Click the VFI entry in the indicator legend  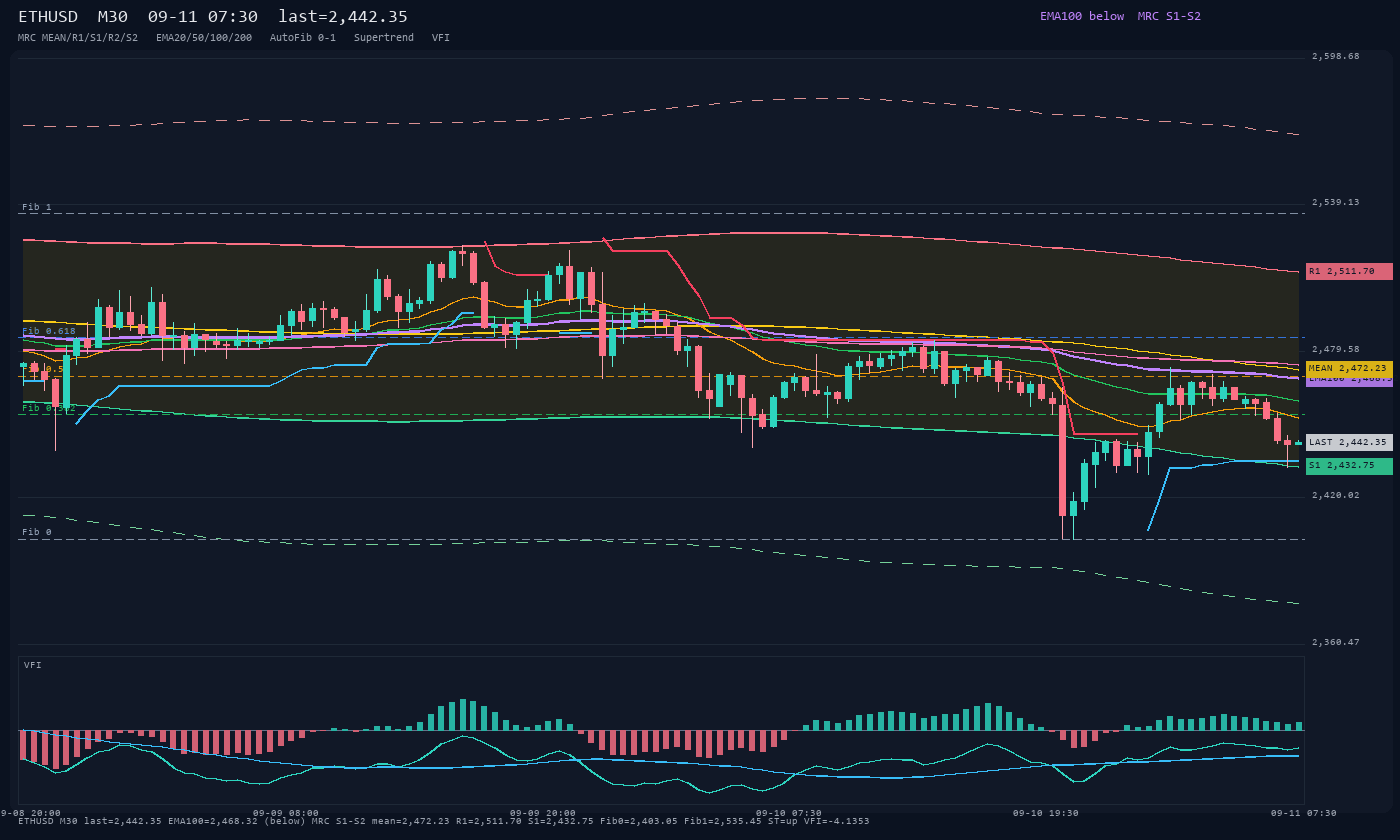click(x=441, y=38)
